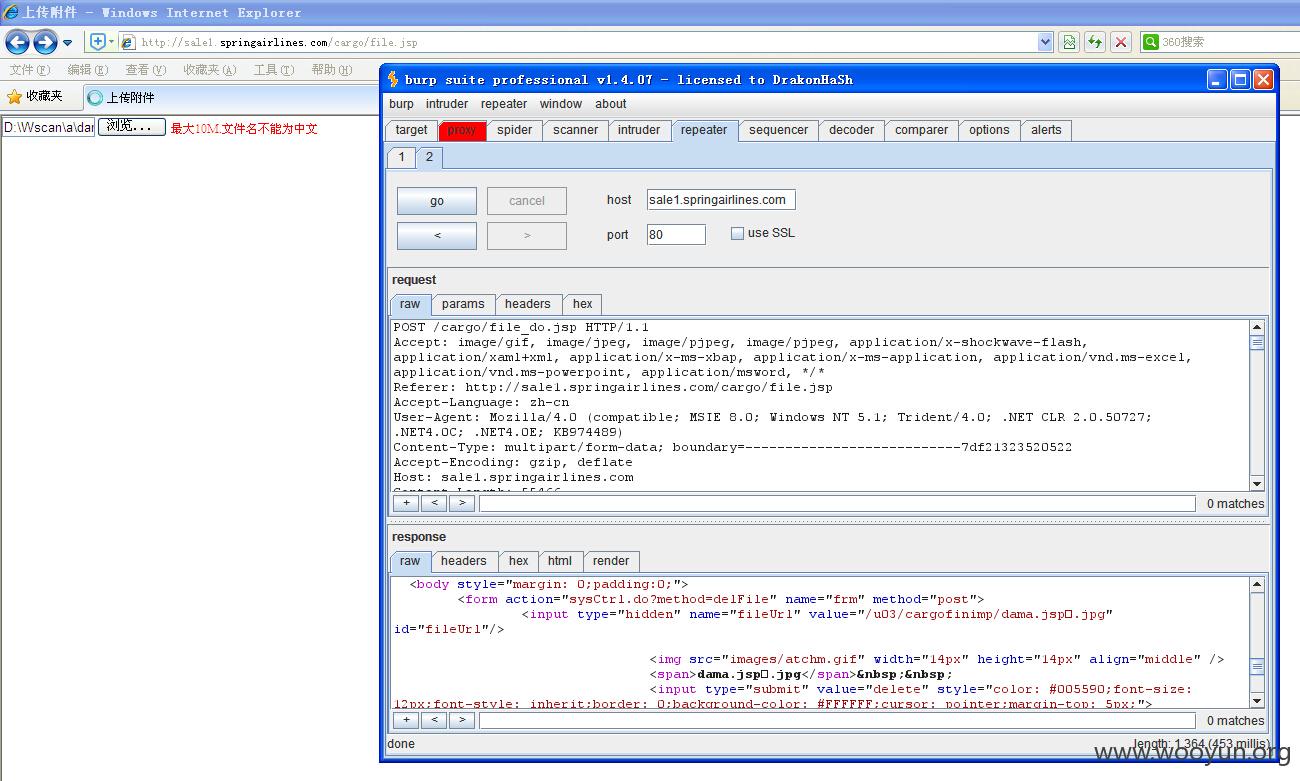Switch to the spider tab

click(x=515, y=130)
